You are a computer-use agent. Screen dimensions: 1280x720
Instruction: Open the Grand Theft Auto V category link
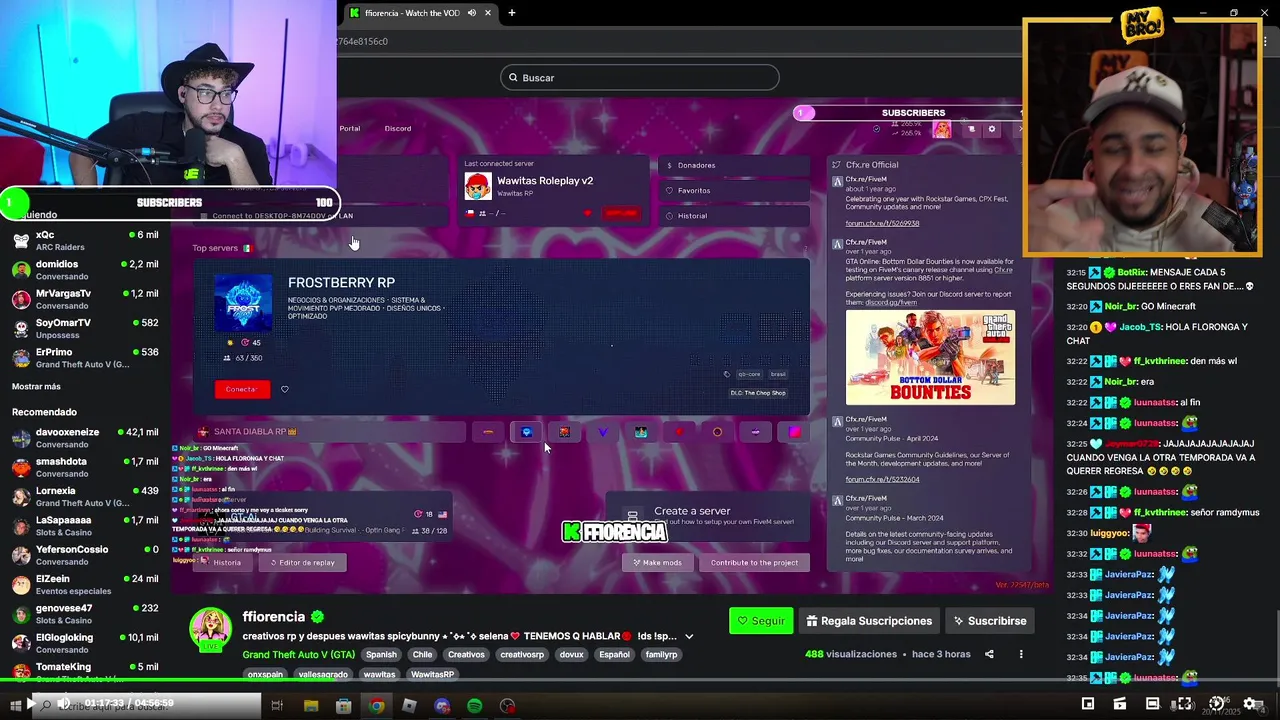pyautogui.click(x=298, y=654)
